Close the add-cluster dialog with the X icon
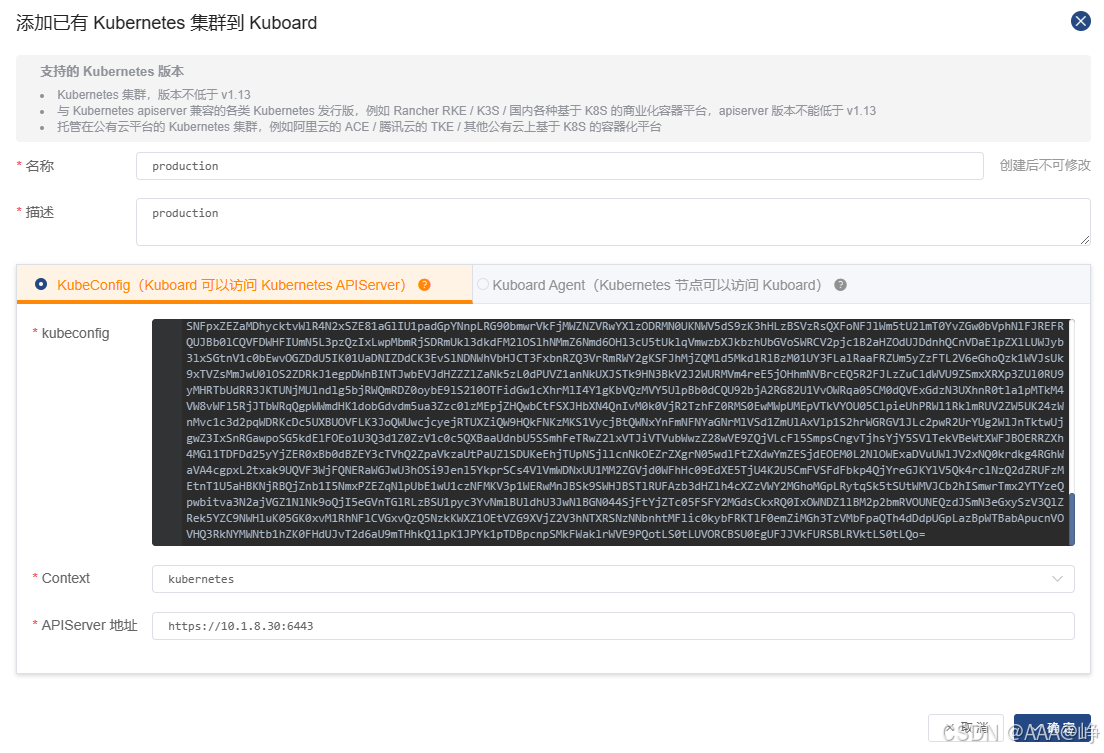 (1080, 21)
